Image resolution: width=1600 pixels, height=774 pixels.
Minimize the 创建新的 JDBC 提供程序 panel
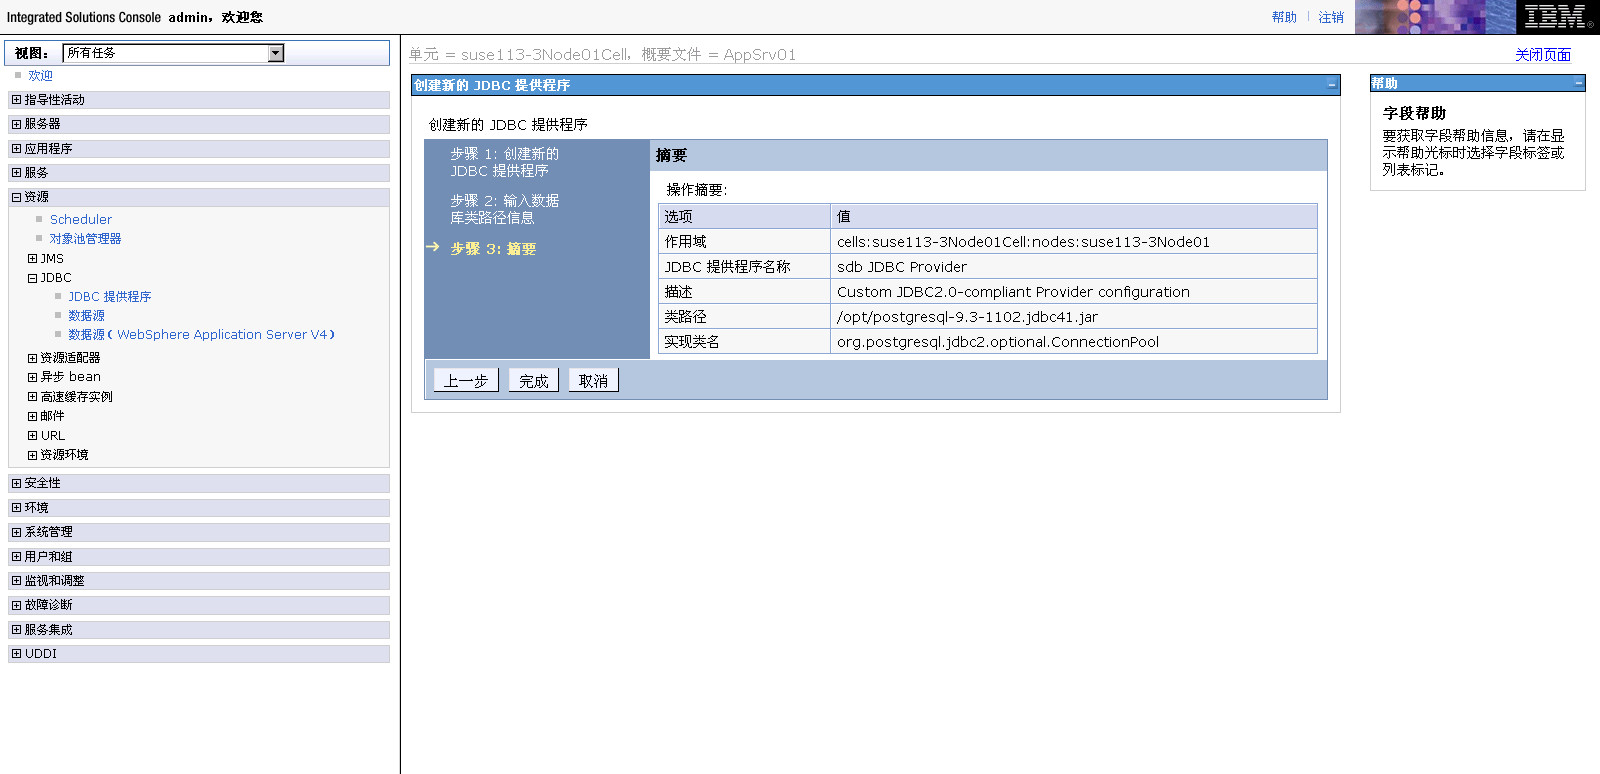(x=1331, y=85)
